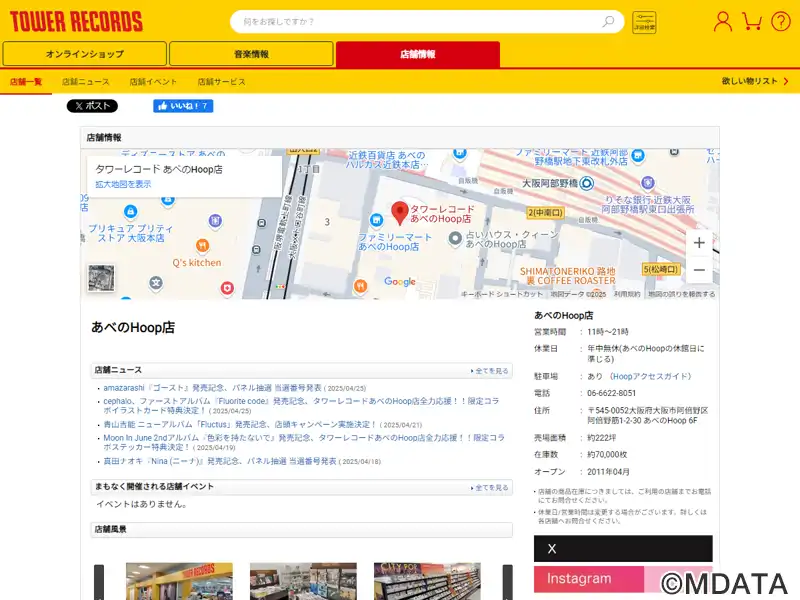Click the red Tower Records map pin
800x600 pixels.
coord(399,213)
